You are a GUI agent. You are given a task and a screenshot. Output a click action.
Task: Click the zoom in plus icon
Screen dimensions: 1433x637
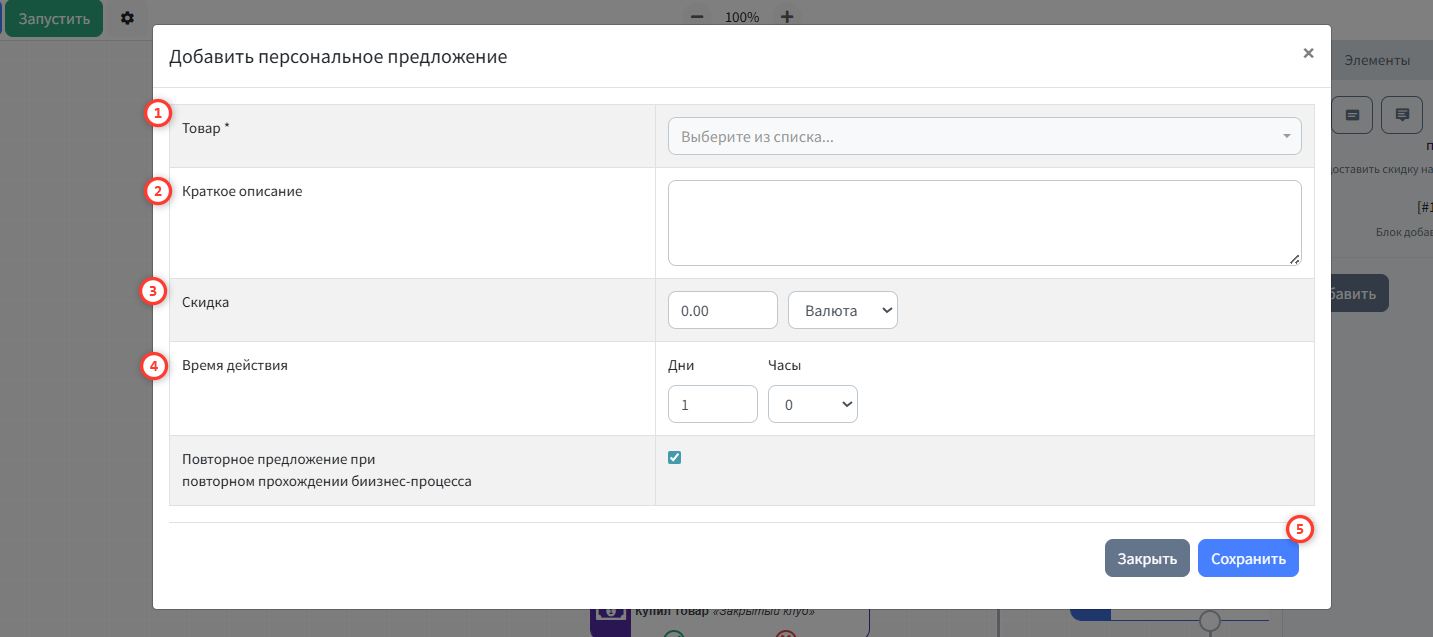[787, 17]
